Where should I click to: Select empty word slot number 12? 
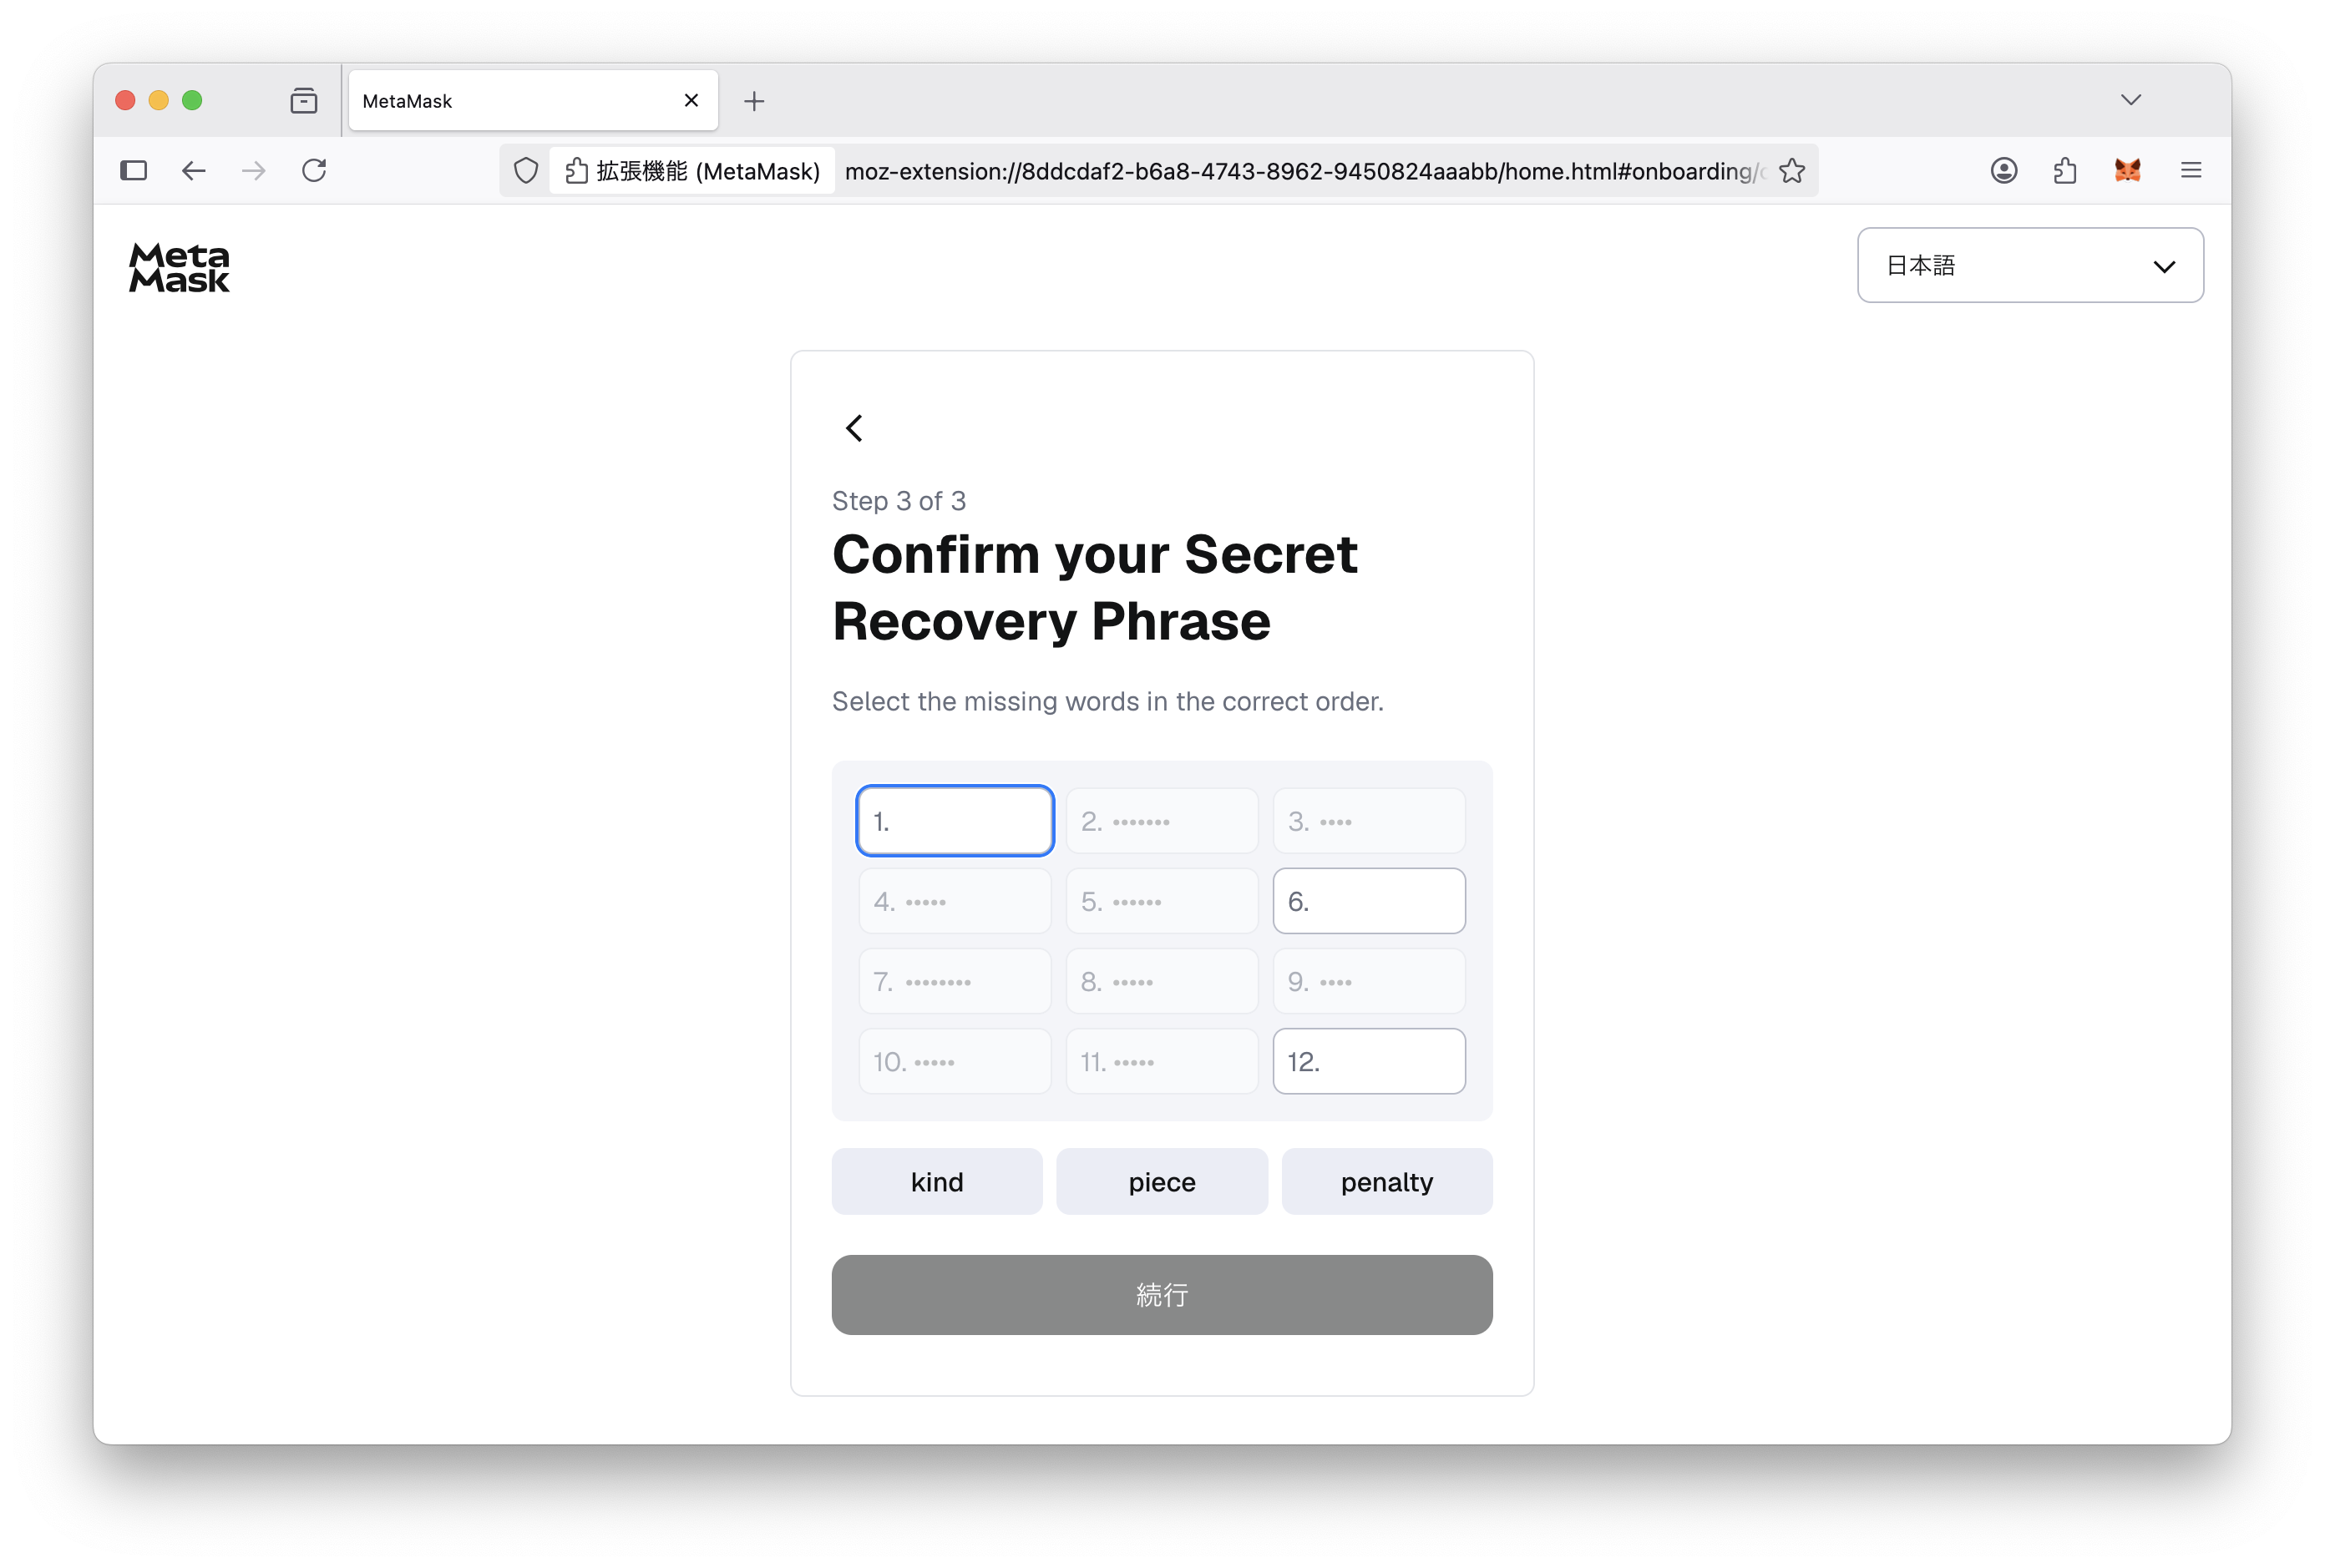1369,1061
